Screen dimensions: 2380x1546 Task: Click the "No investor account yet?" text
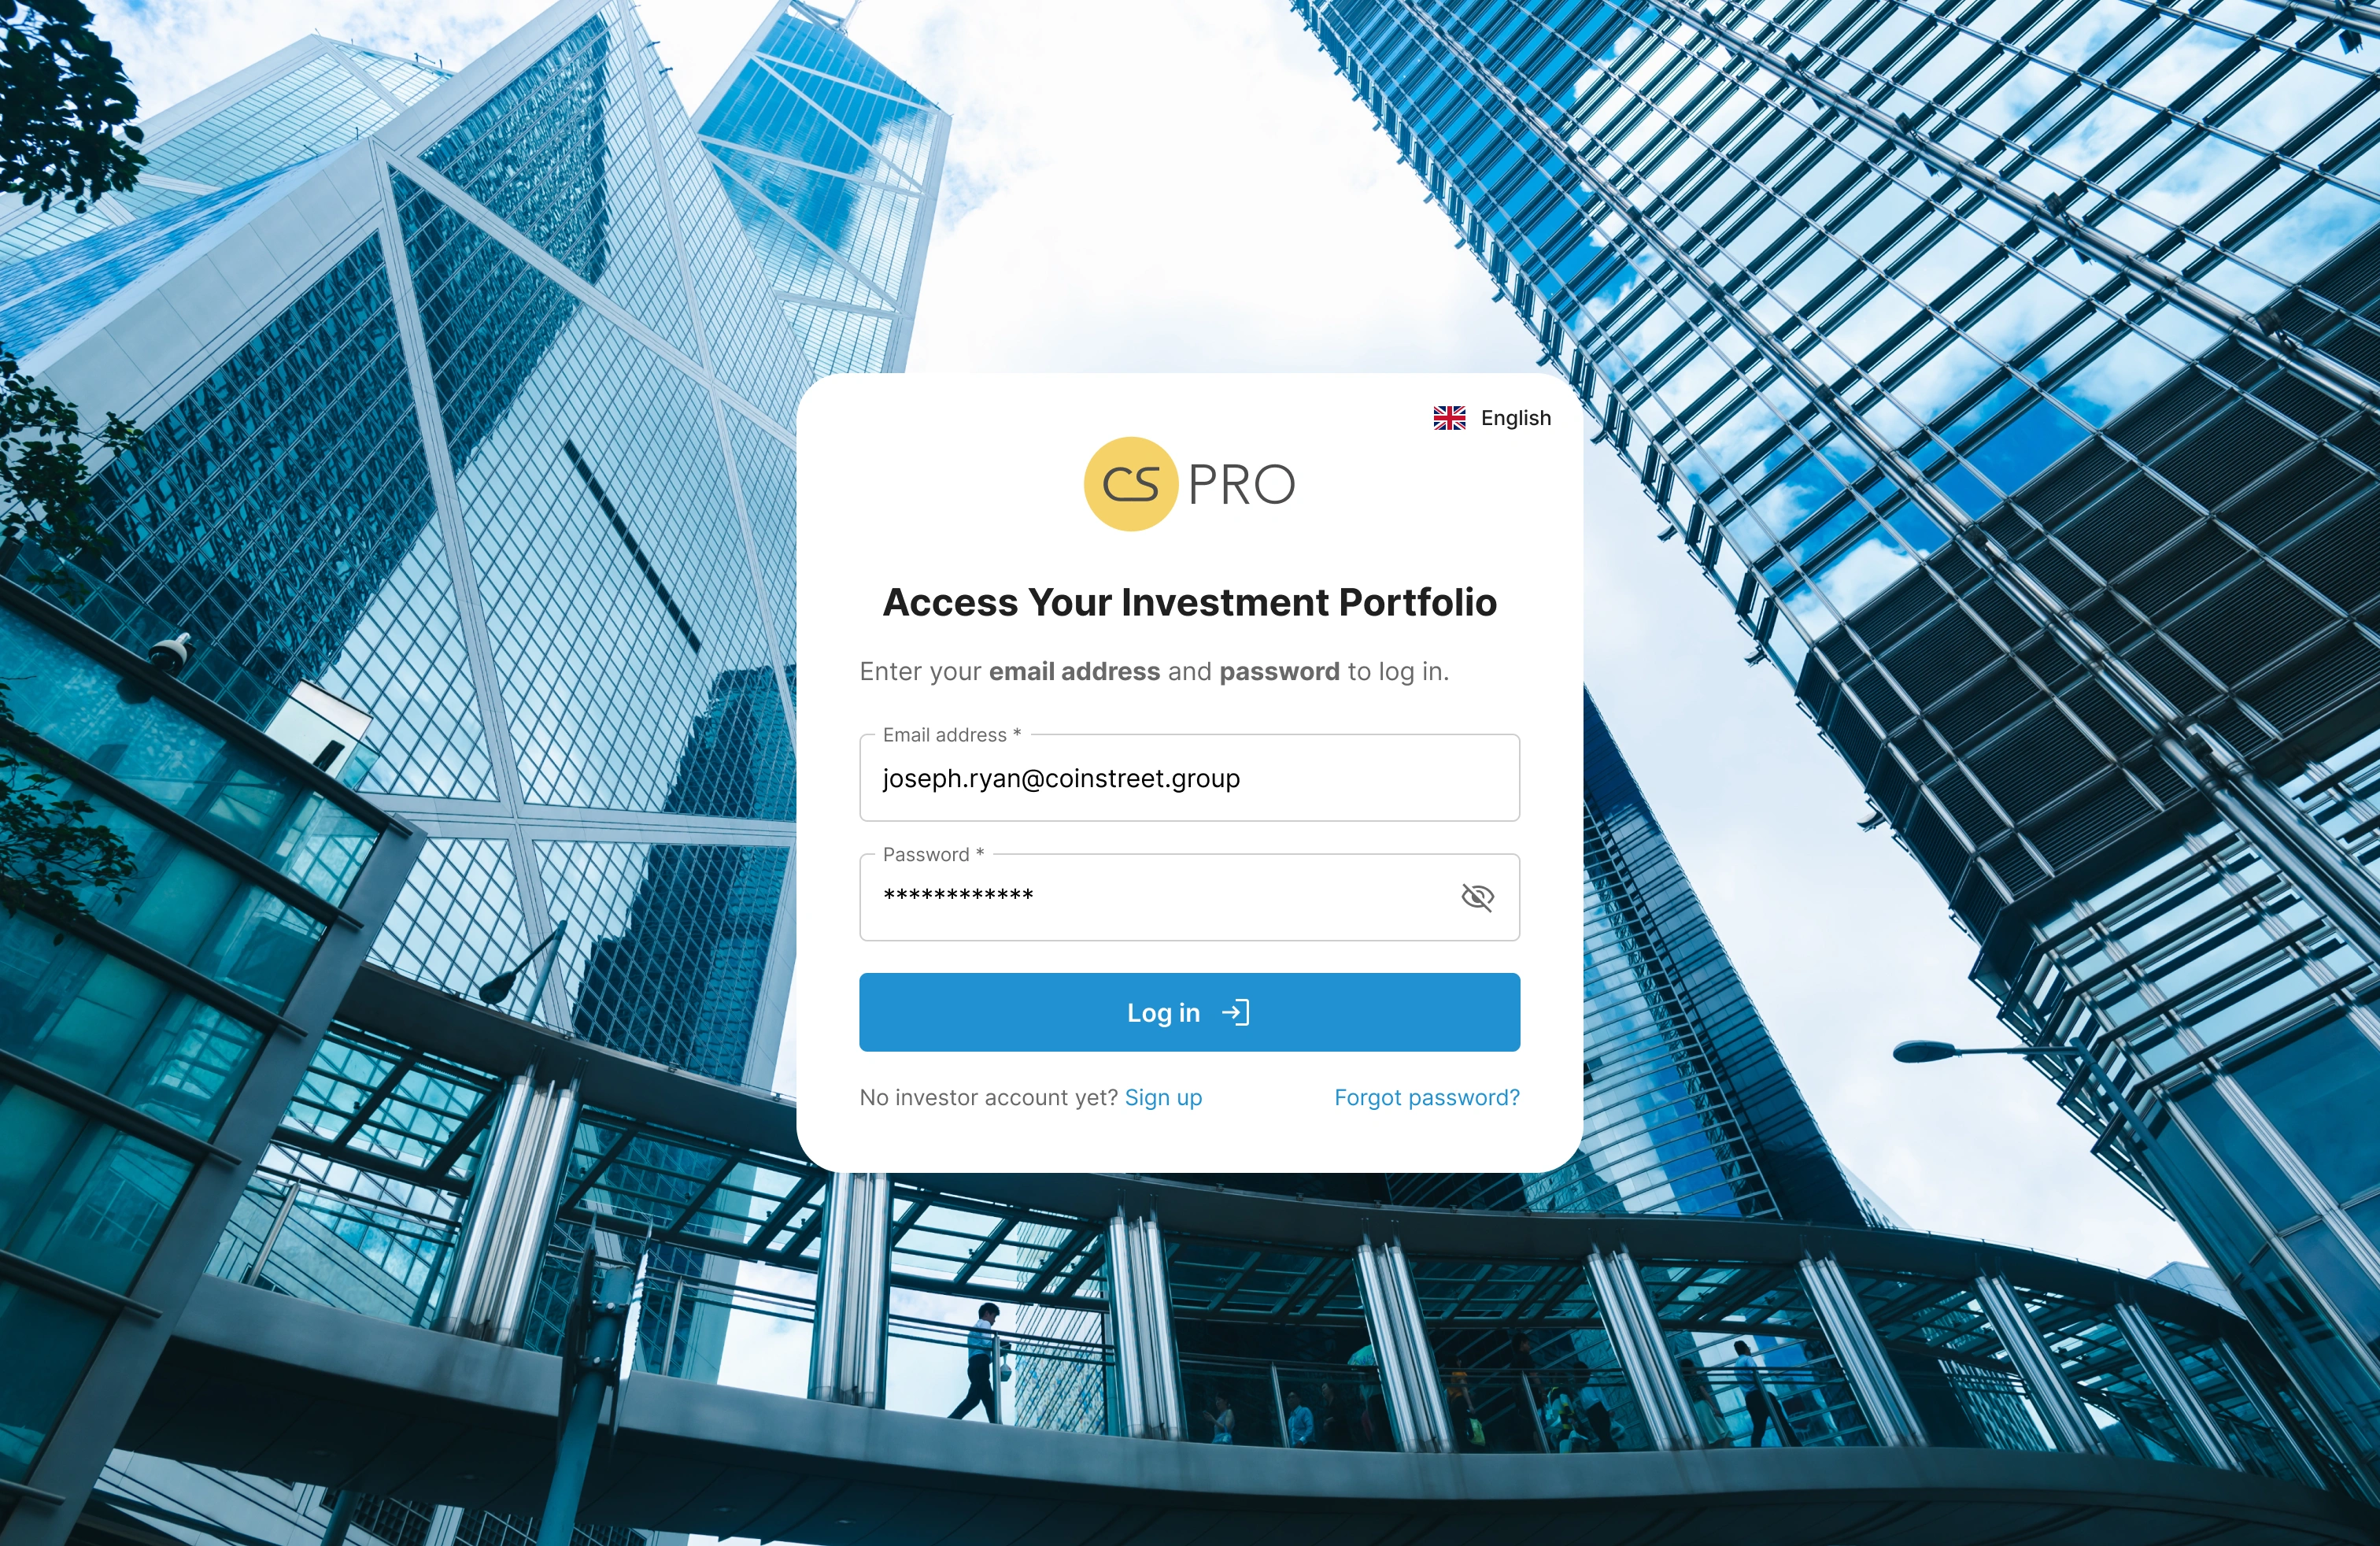tap(988, 1097)
